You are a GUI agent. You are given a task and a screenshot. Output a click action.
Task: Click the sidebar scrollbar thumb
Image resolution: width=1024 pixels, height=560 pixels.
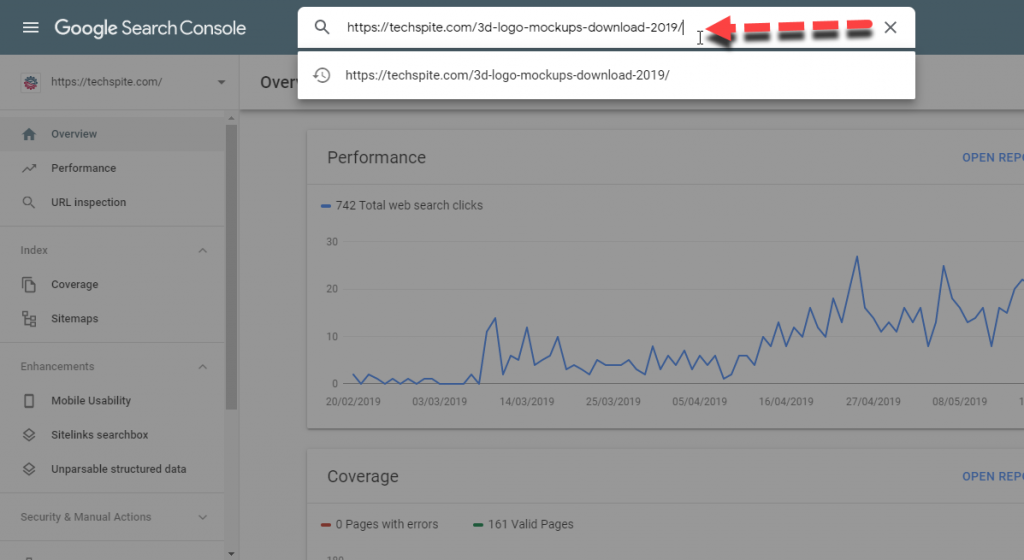coord(231,267)
